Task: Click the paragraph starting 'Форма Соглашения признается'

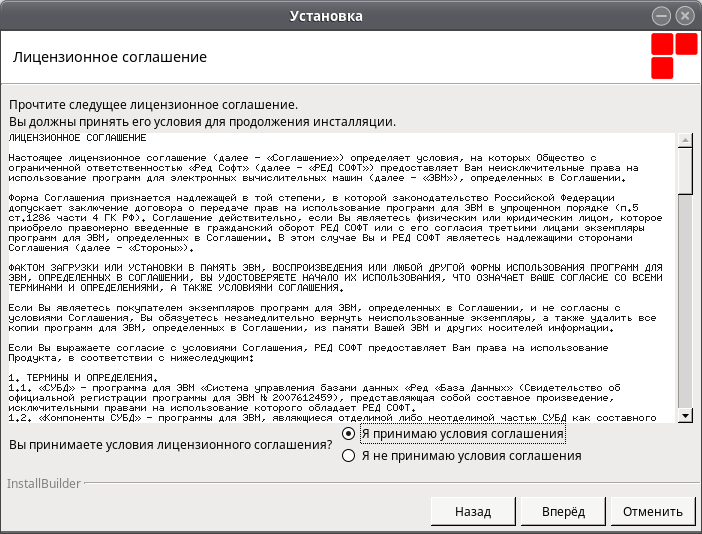Action: tap(335, 223)
